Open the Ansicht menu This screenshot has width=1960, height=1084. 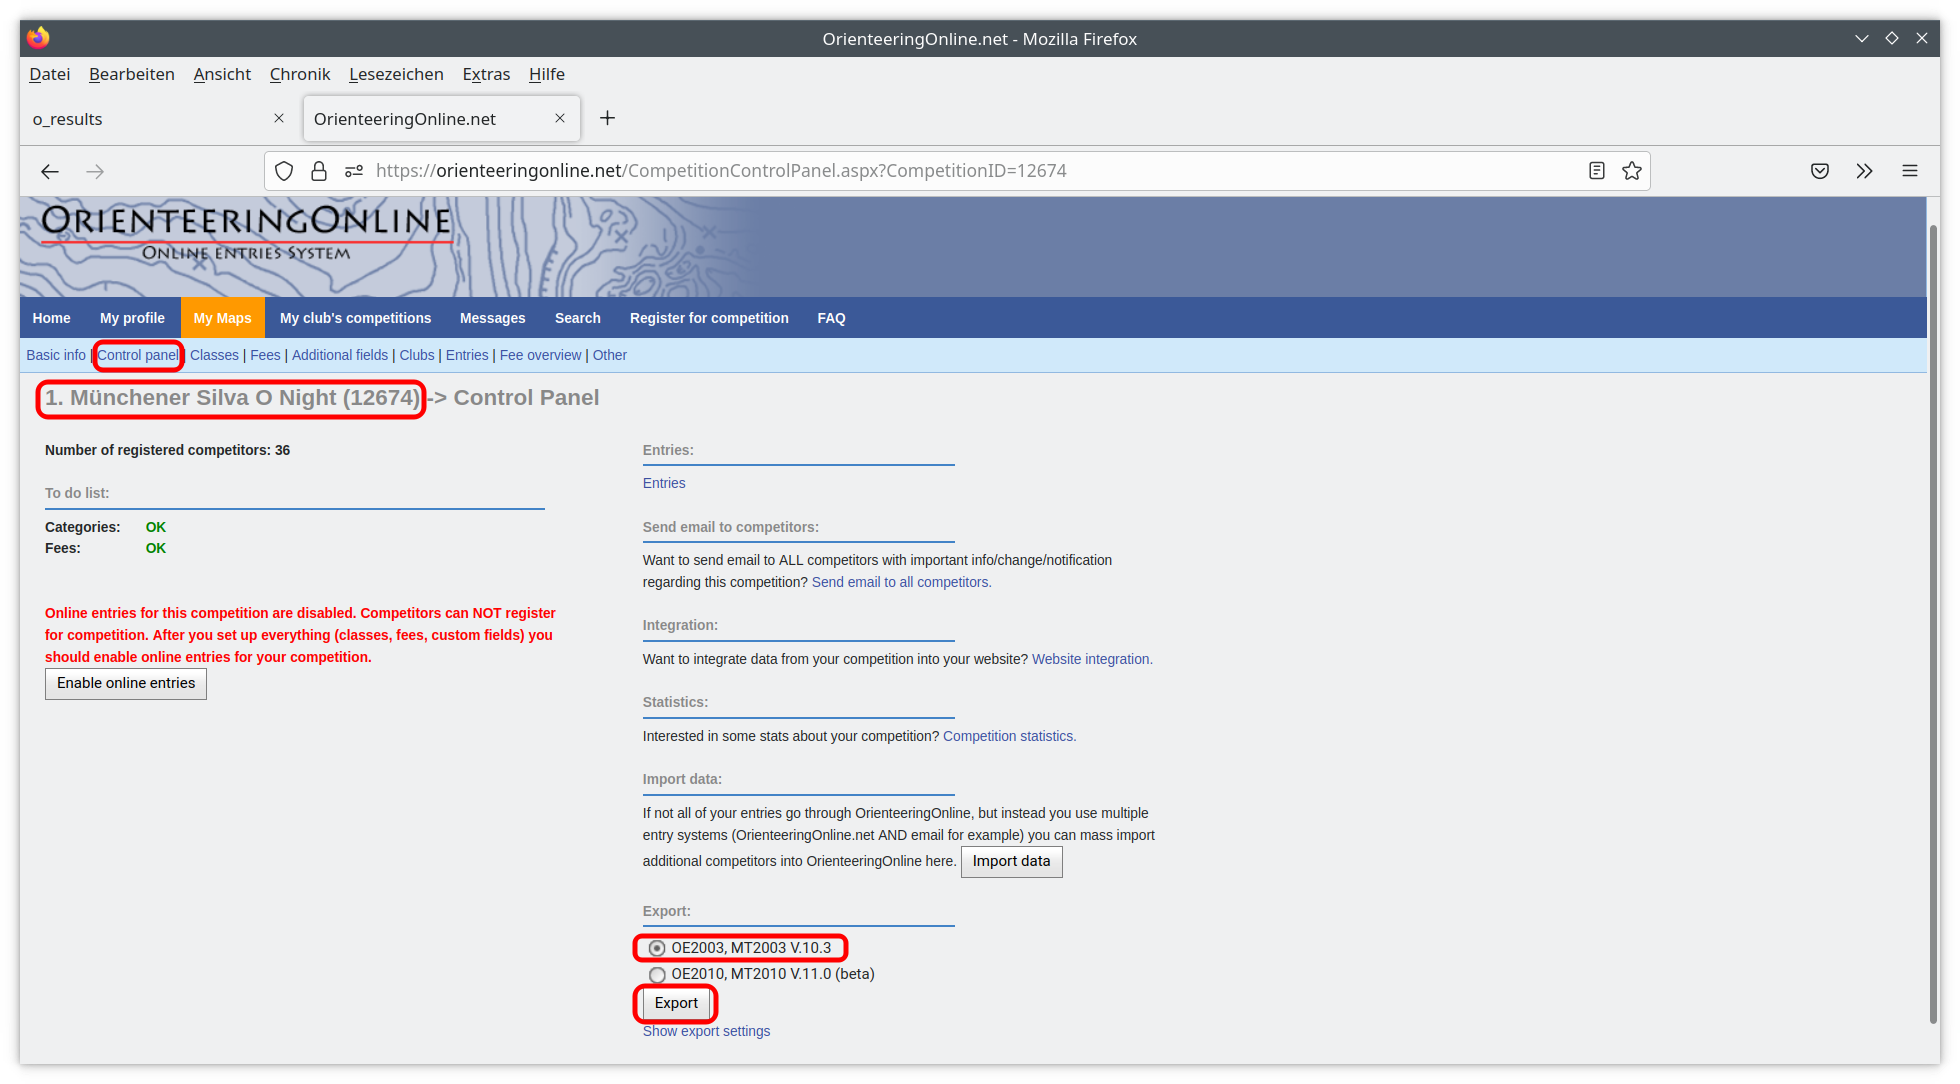[x=222, y=74]
